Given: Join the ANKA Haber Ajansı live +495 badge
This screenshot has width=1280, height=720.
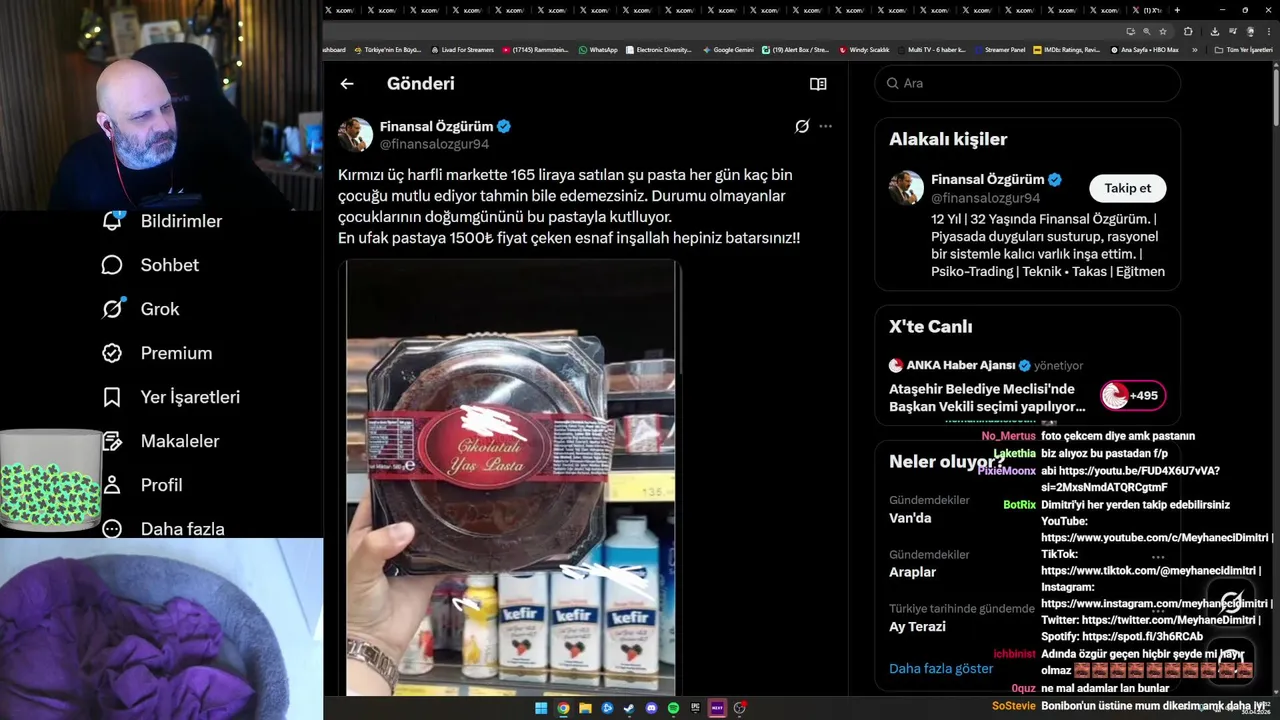Looking at the screenshot, I should (x=1133, y=396).
